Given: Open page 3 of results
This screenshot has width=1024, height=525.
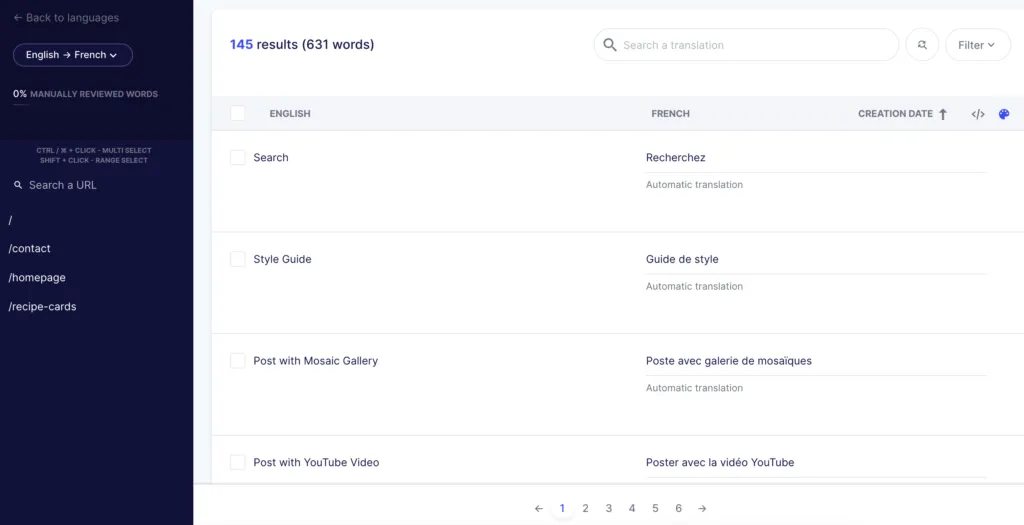Looking at the screenshot, I should coord(609,508).
